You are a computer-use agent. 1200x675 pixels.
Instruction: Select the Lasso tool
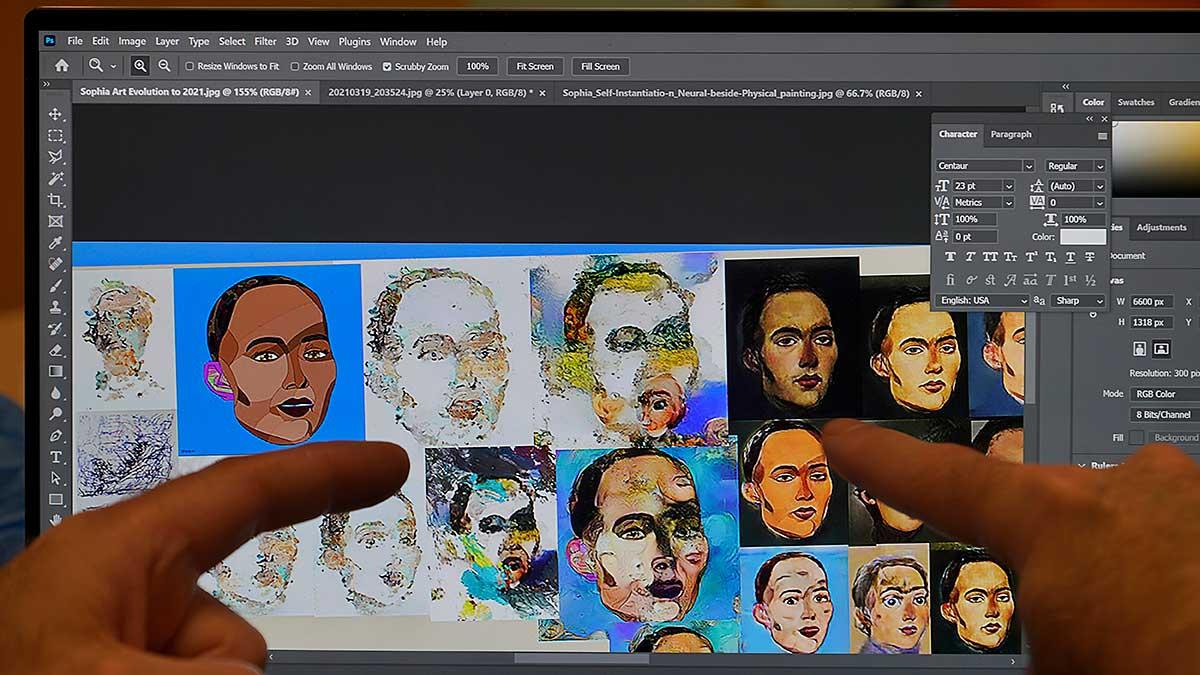coord(56,157)
